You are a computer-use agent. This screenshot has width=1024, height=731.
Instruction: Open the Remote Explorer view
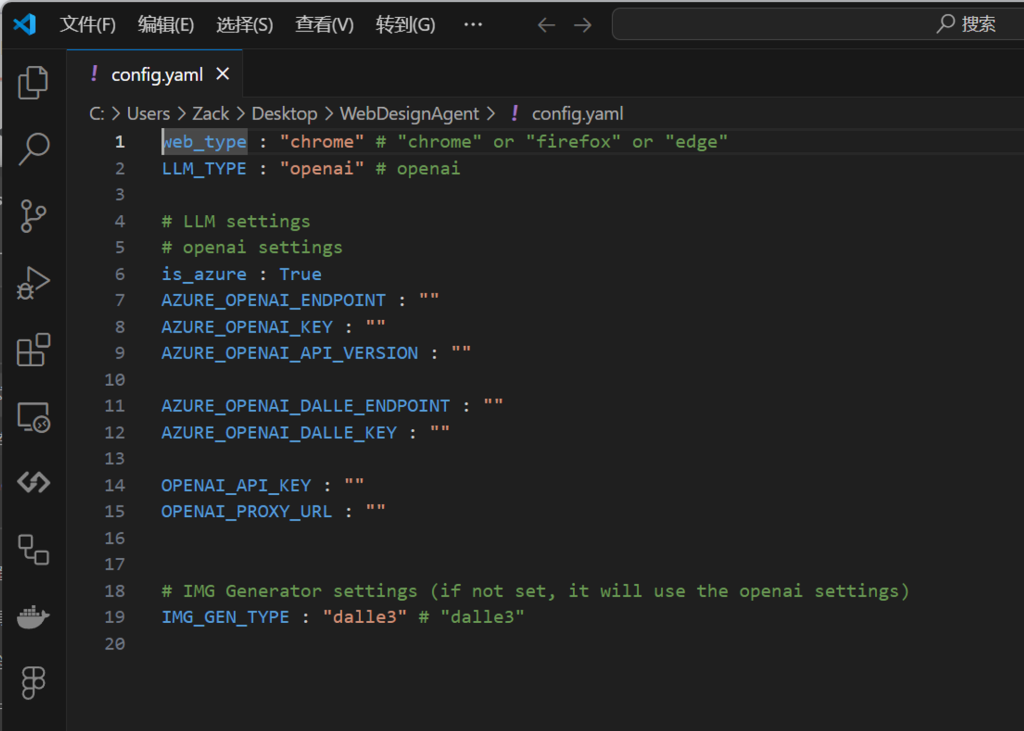point(33,417)
